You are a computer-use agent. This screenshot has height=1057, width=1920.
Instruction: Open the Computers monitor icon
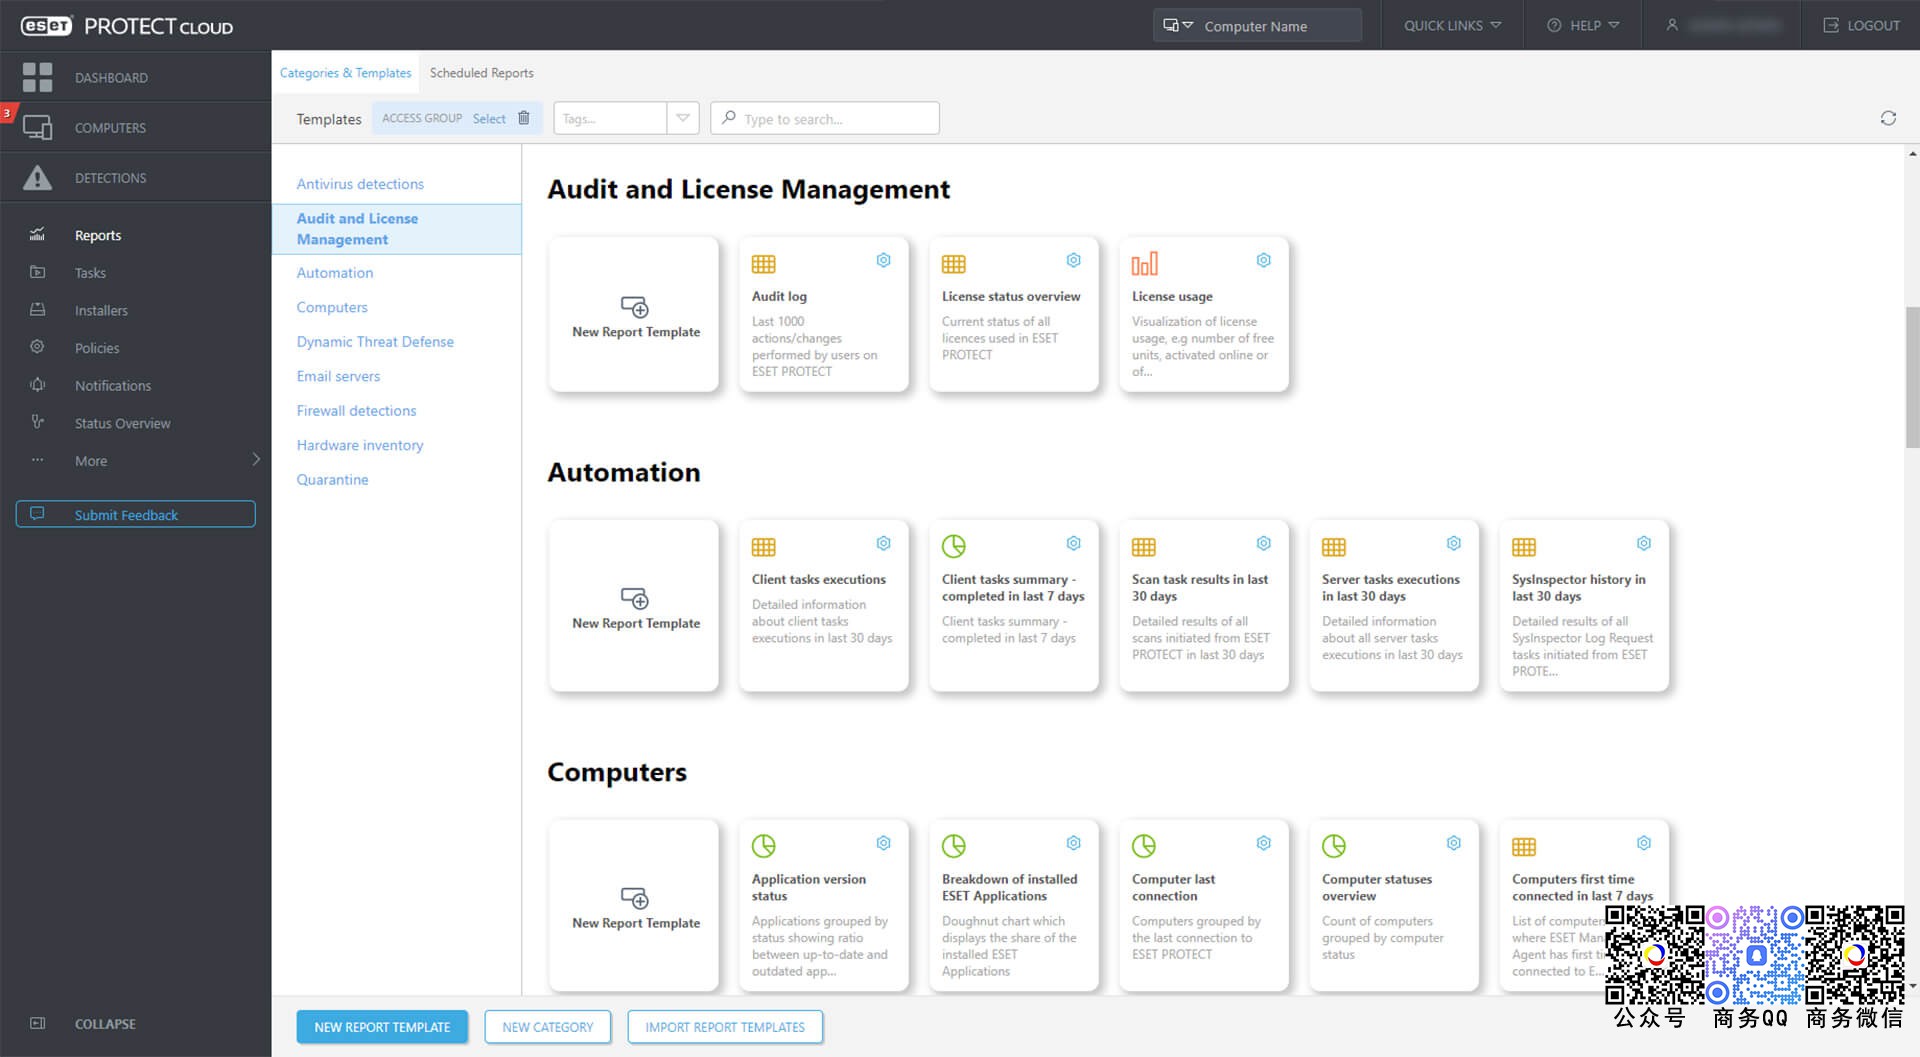tap(37, 127)
